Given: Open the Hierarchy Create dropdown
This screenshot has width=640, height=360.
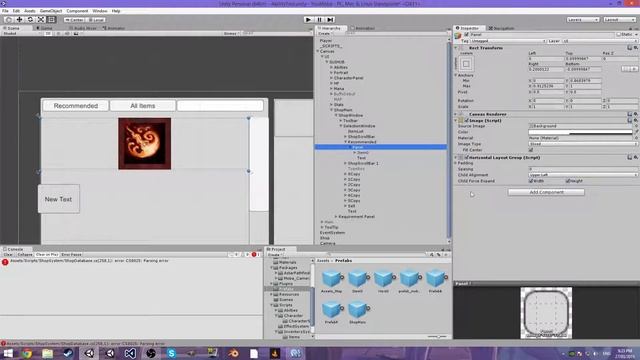Looking at the screenshot, I should coord(324,33).
